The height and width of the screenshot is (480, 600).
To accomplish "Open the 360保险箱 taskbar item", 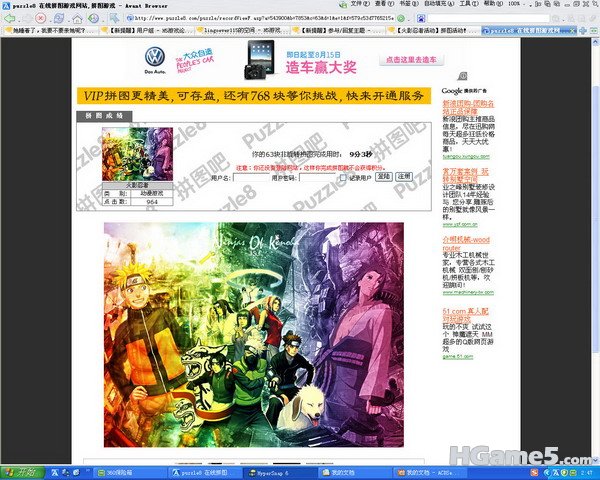I will (130, 473).
